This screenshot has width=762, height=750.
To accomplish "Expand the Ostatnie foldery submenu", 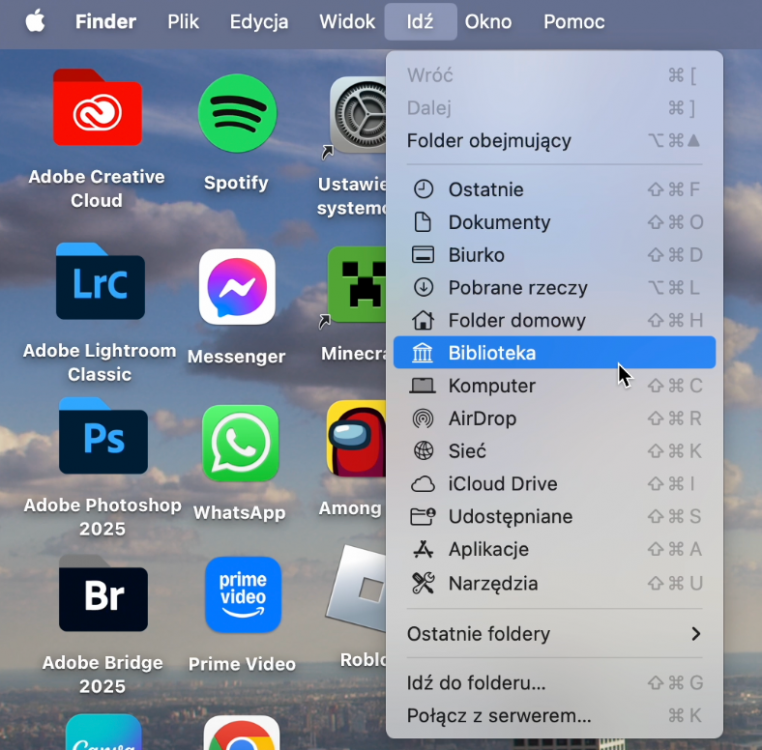I will 554,634.
